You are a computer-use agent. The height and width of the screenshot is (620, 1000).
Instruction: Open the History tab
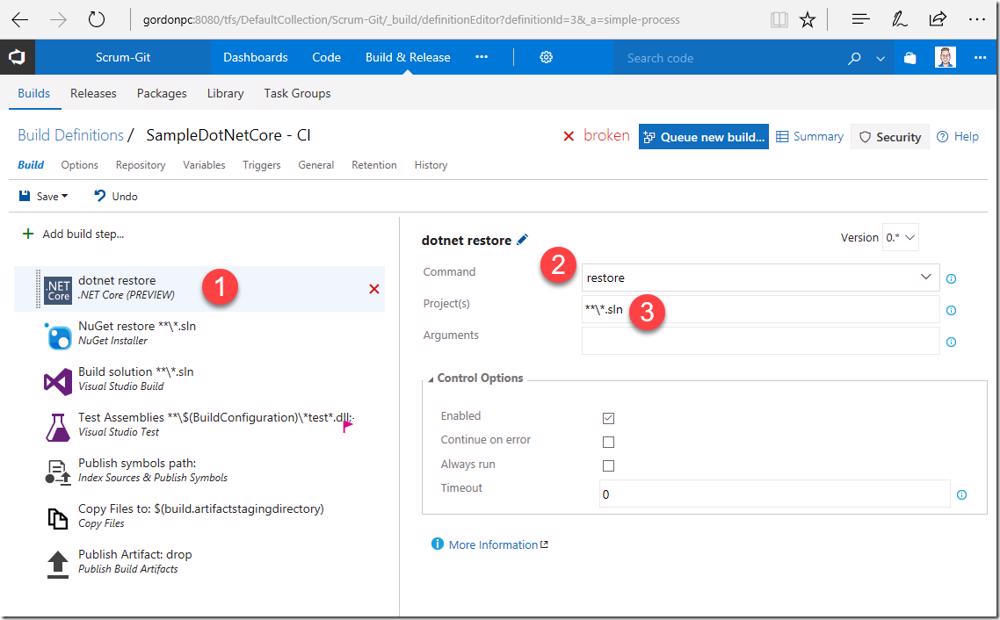click(430, 165)
